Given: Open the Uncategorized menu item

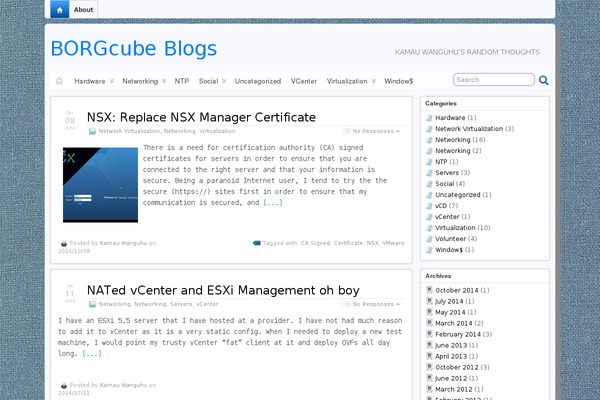Looking at the screenshot, I should point(258,81).
